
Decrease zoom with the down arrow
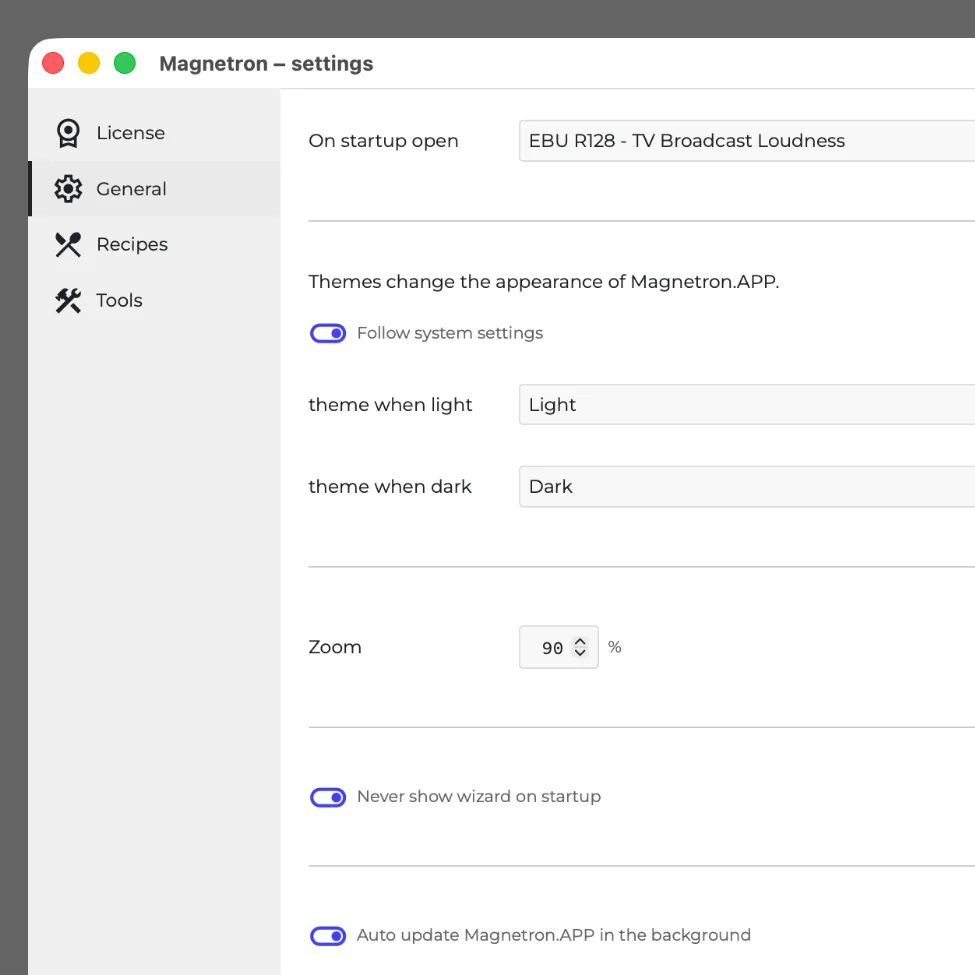pyautogui.click(x=580, y=654)
